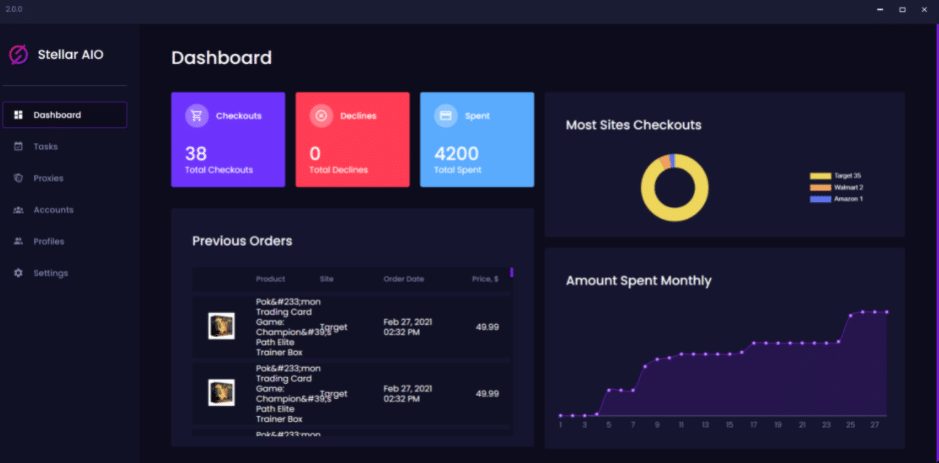Click the shopping cart icon on Checkouts card

[196, 116]
